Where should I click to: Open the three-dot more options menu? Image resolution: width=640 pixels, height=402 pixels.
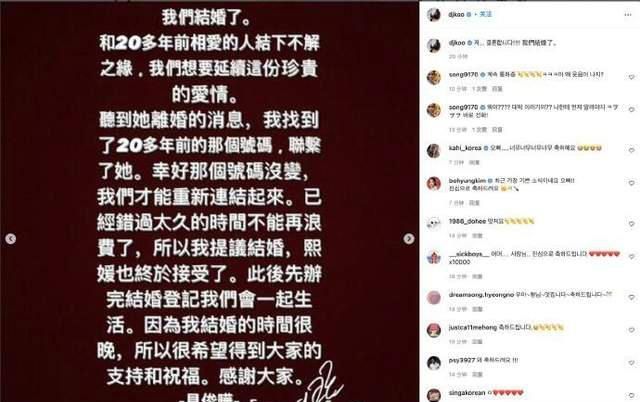point(627,15)
